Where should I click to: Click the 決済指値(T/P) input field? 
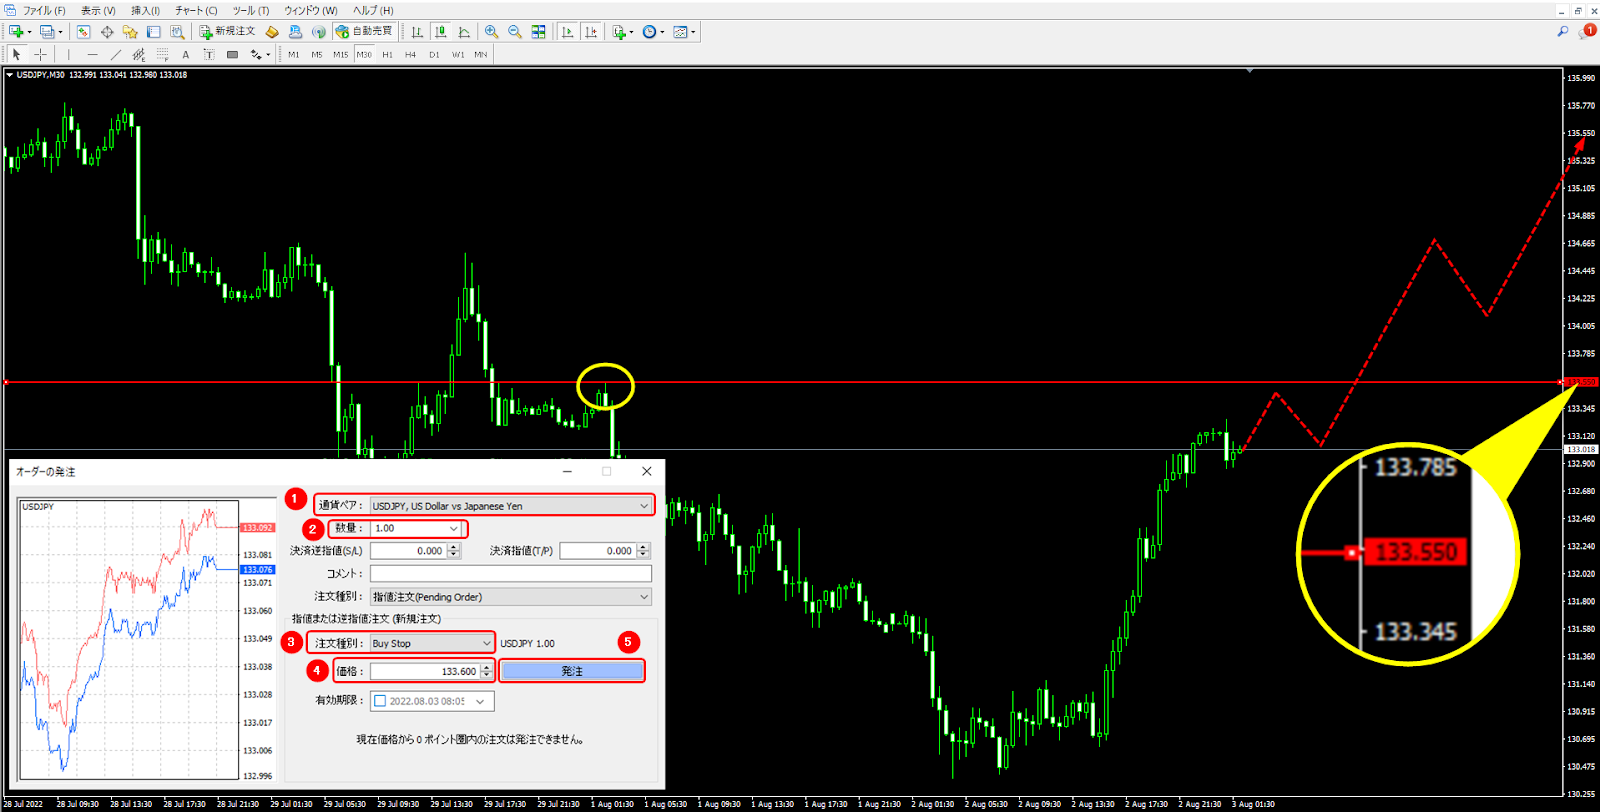[598, 551]
